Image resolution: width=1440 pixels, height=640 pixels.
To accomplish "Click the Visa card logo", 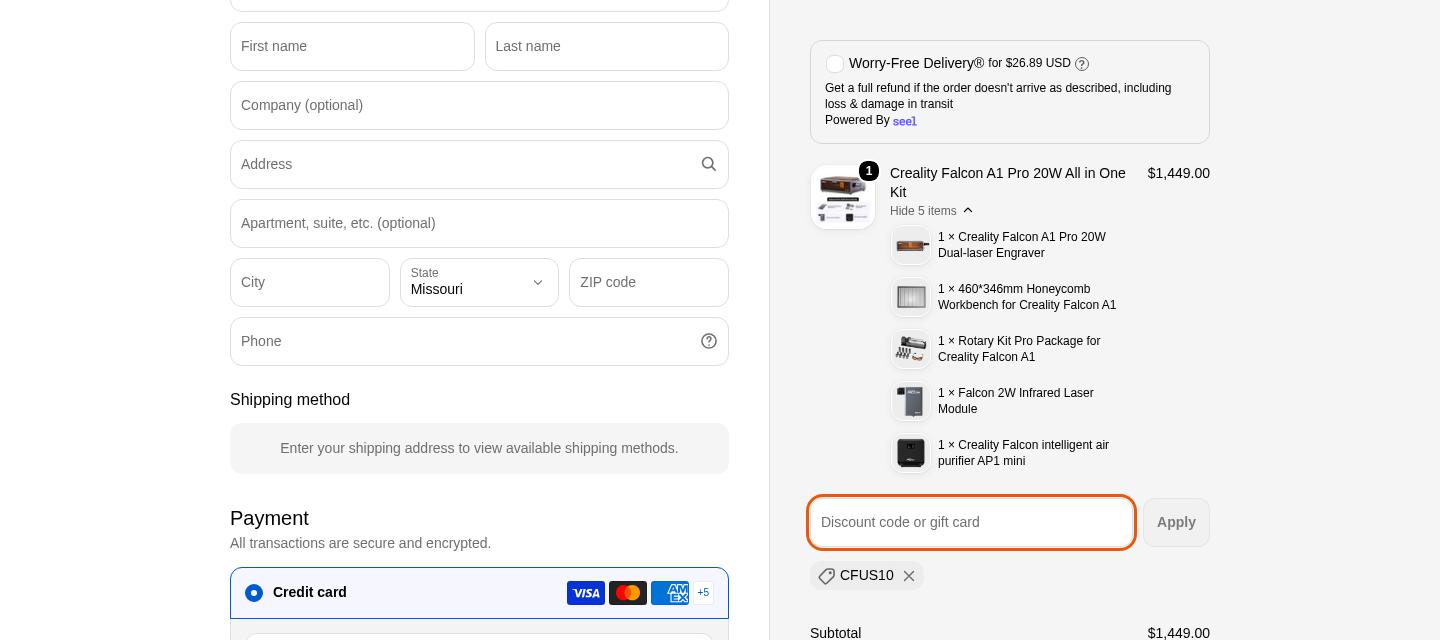I will (x=586, y=593).
